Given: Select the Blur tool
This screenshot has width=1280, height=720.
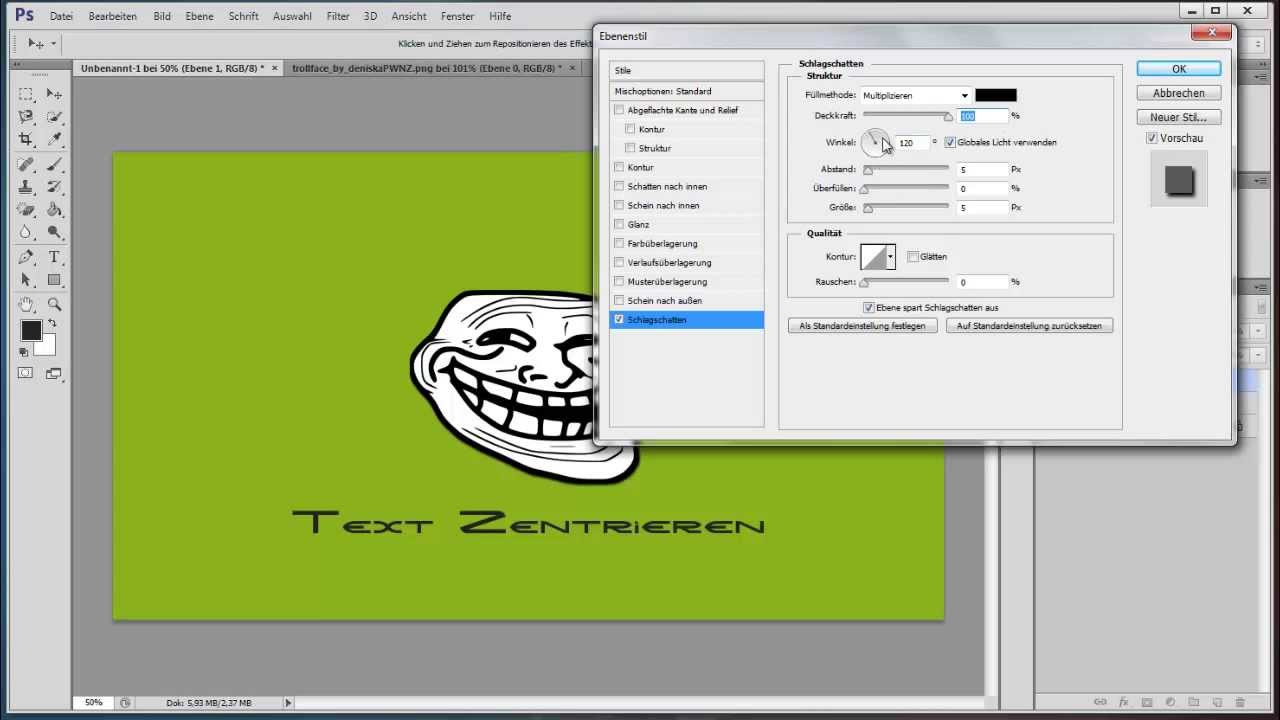Looking at the screenshot, I should pyautogui.click(x=26, y=233).
